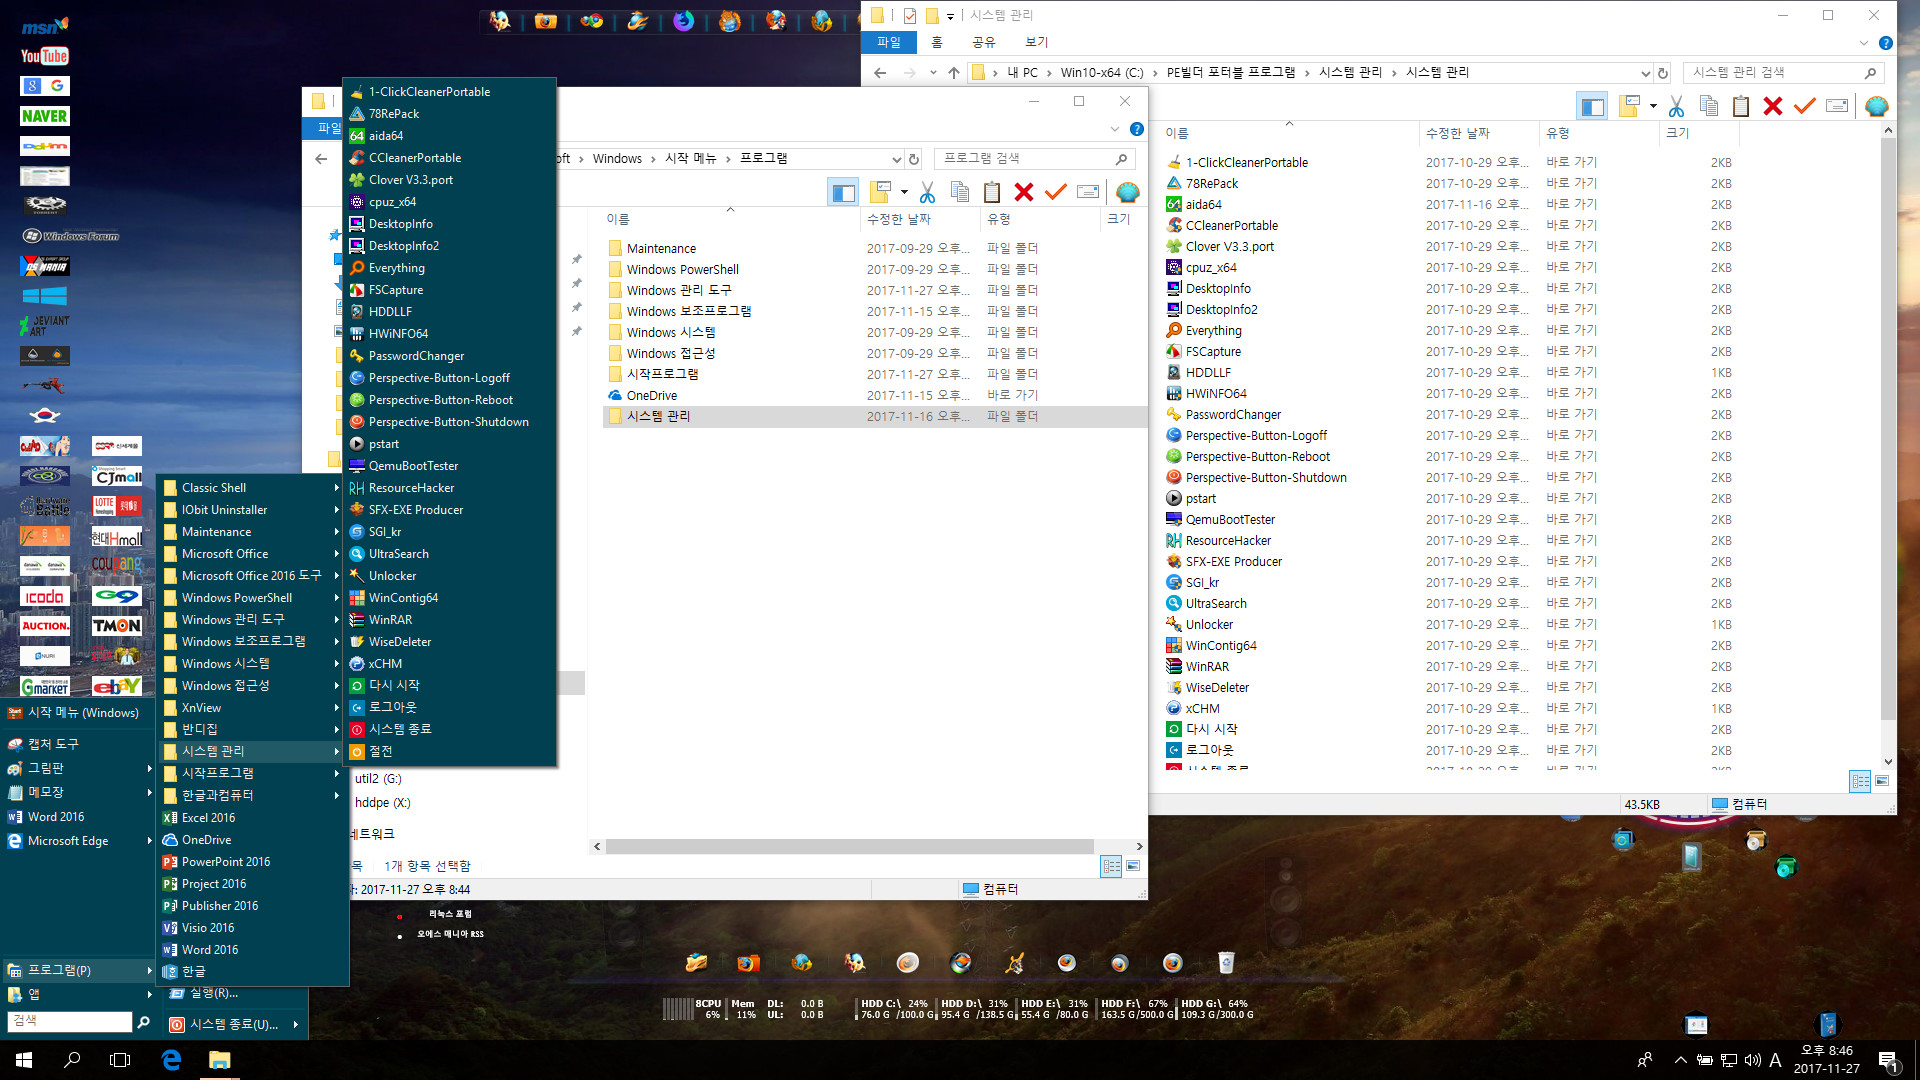Click the red X delete icon in right Explorer toolbar
The image size is (1920, 1080).
1773,106
